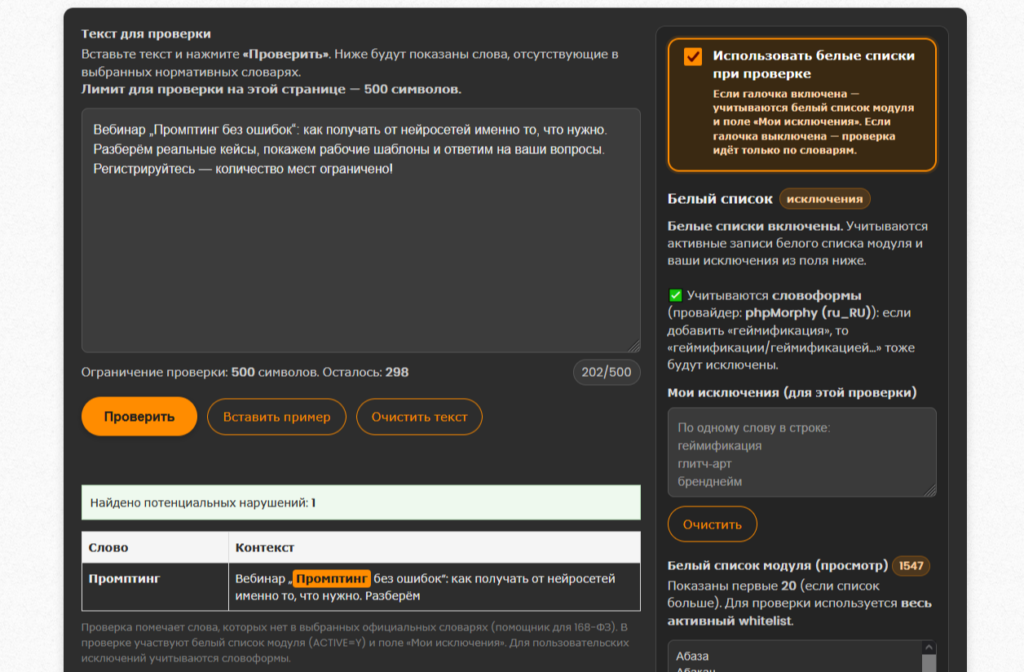
Task: Focus the main text-to-check textarea
Action: pos(360,231)
